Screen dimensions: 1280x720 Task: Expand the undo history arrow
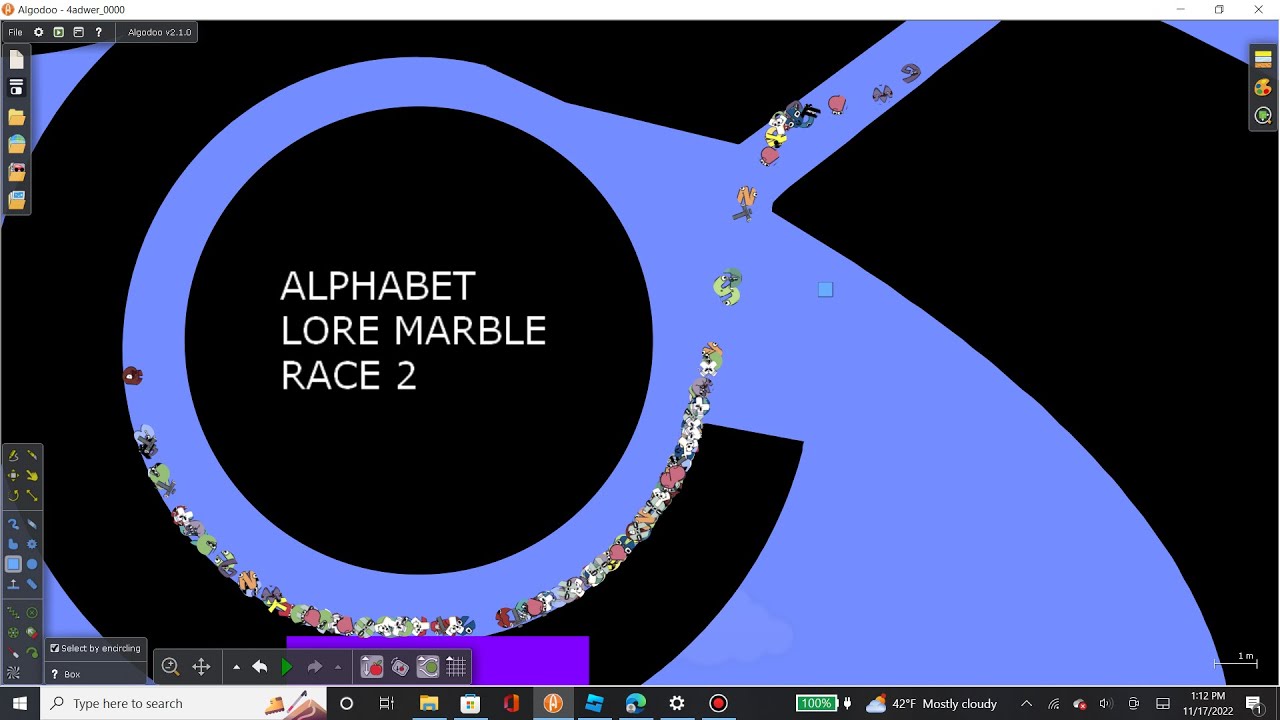[236, 667]
